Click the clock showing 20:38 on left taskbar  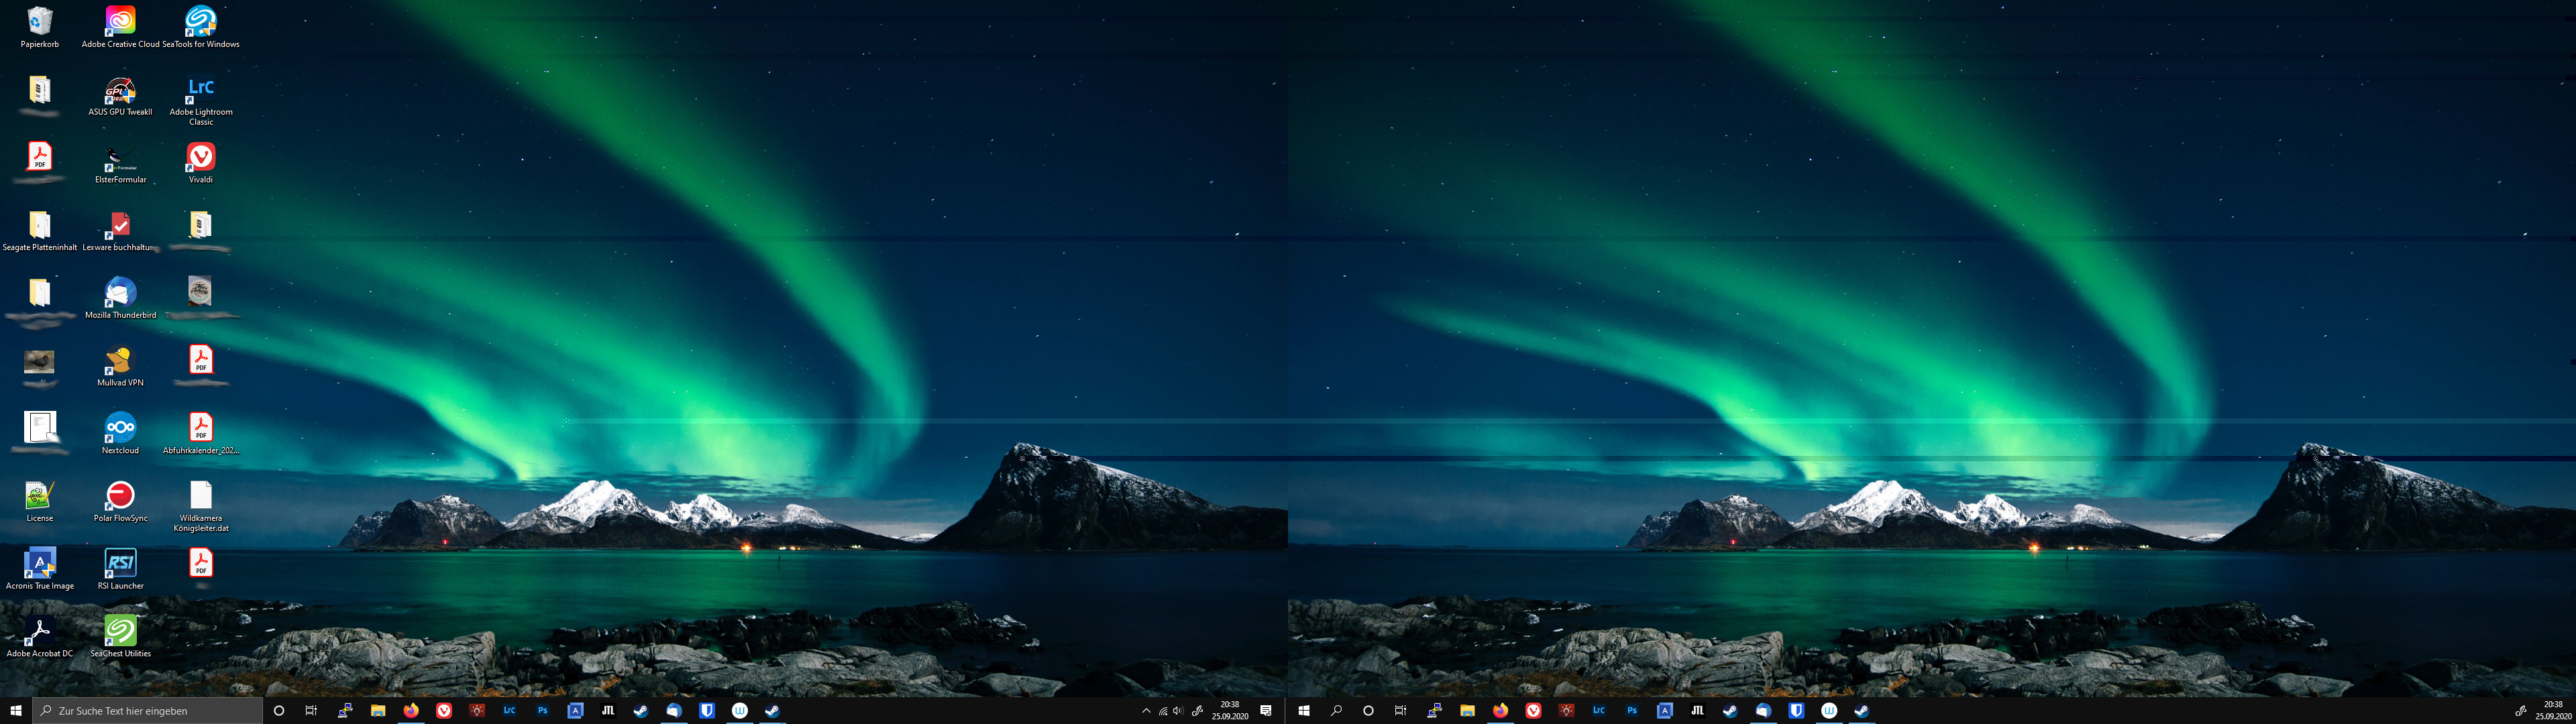click(1229, 711)
